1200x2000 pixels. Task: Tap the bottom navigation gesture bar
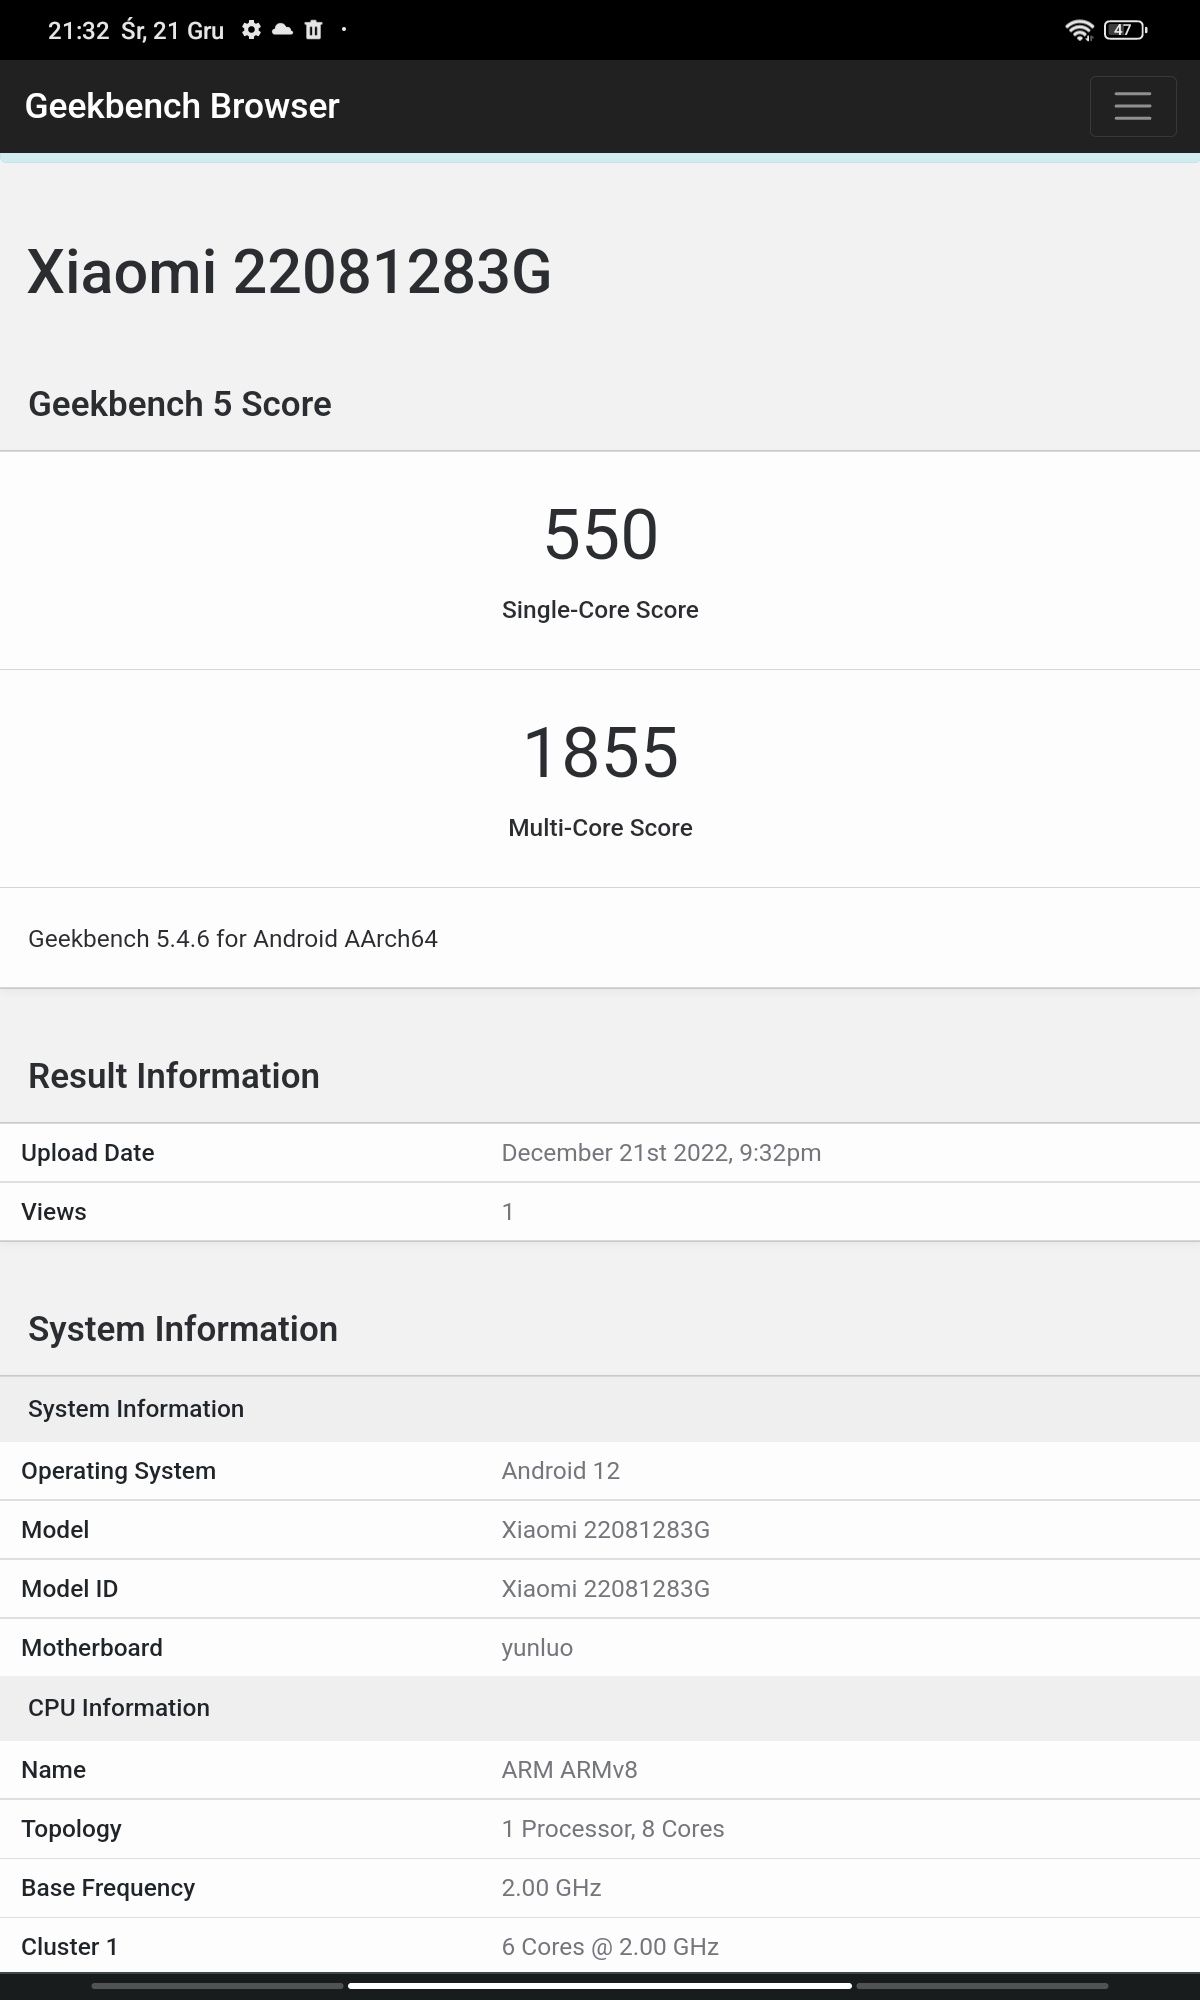point(600,1986)
